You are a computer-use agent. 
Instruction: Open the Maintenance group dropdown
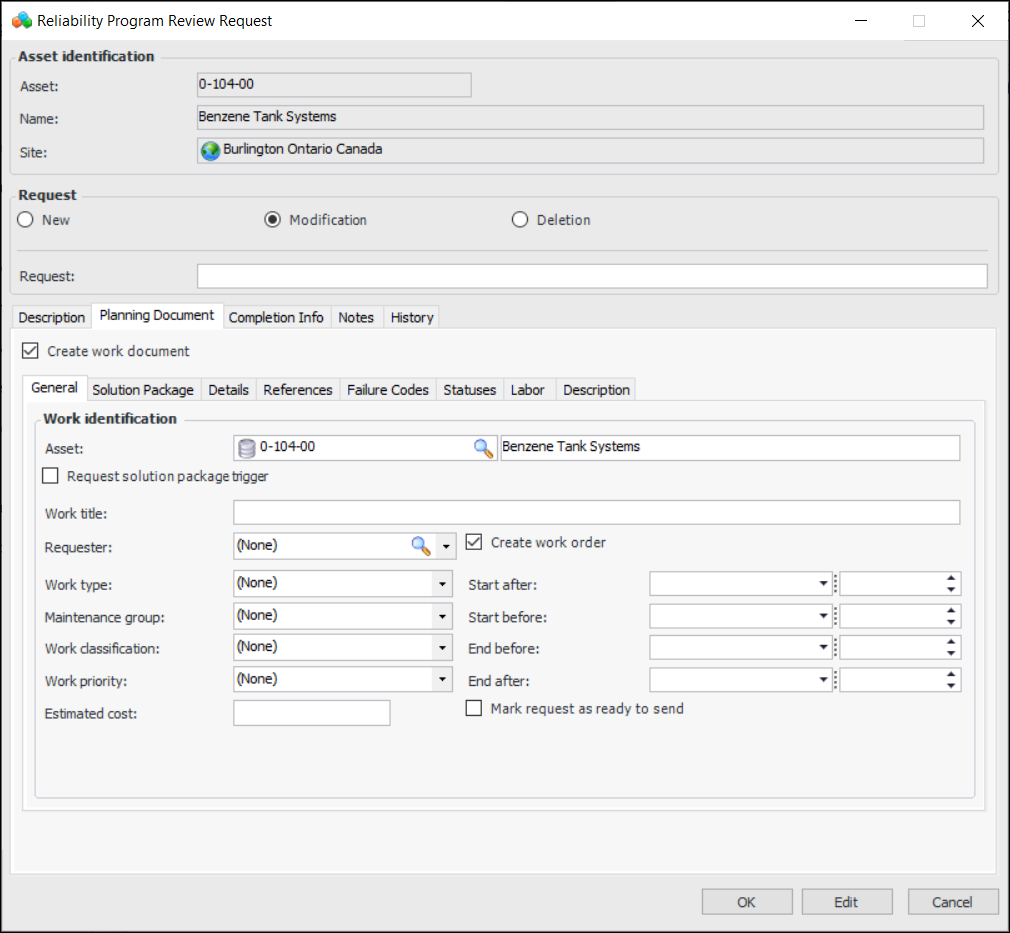click(442, 617)
